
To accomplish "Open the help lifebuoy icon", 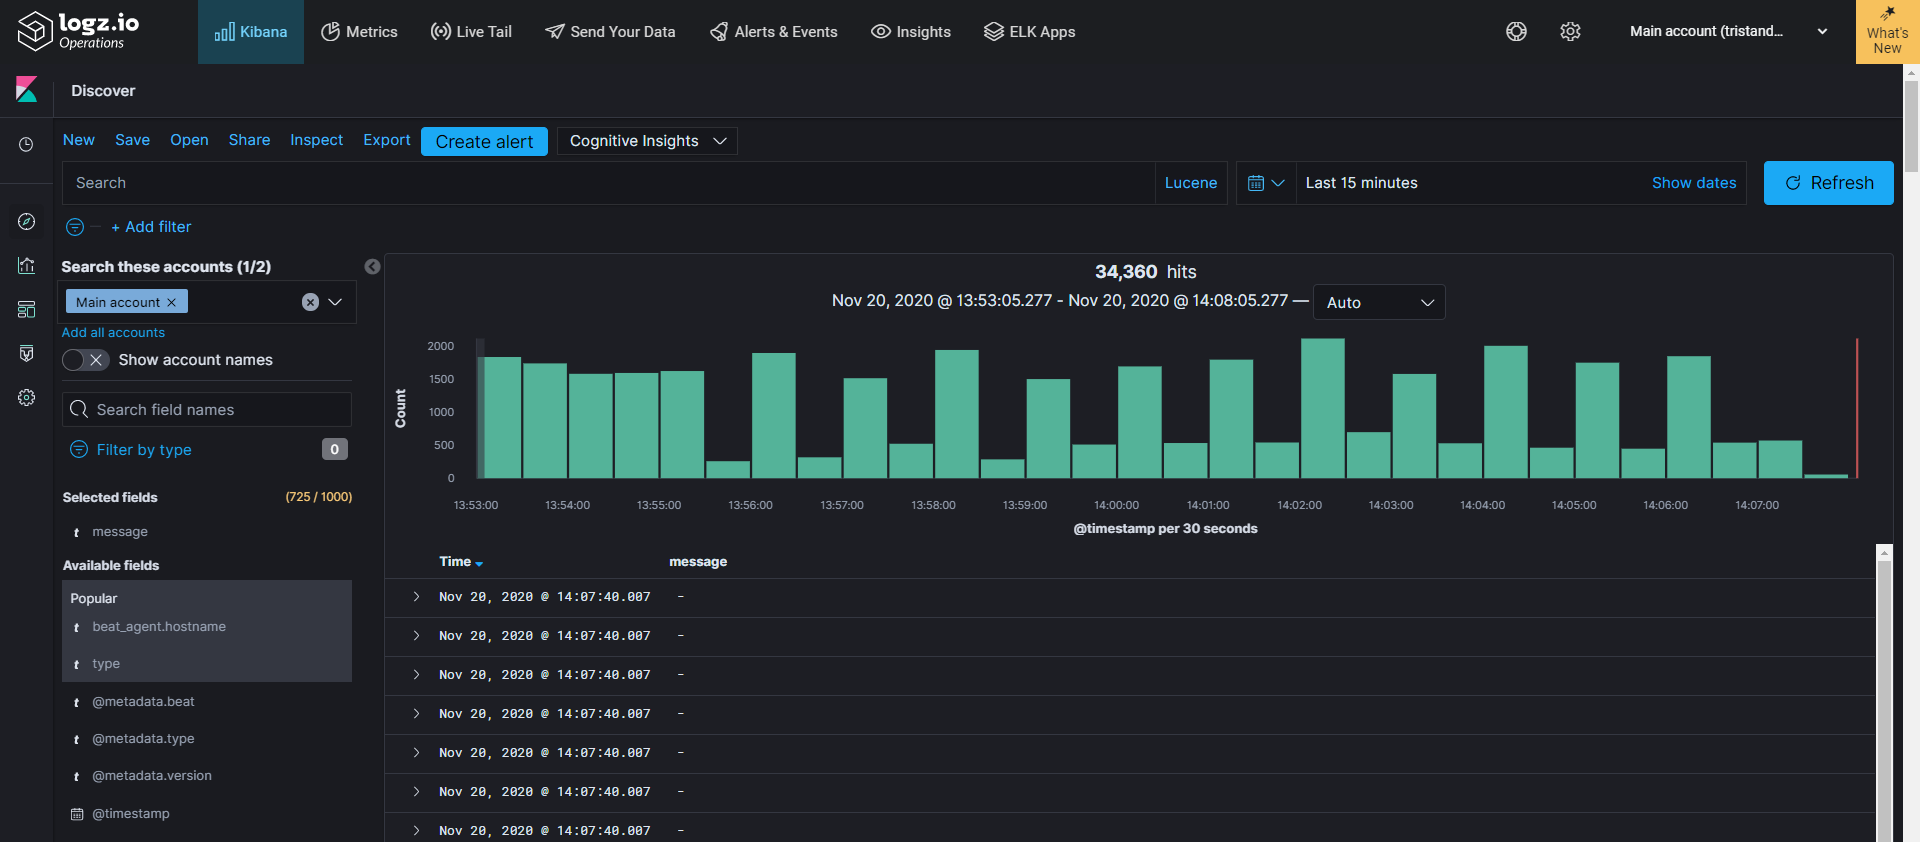I will coord(1516,32).
